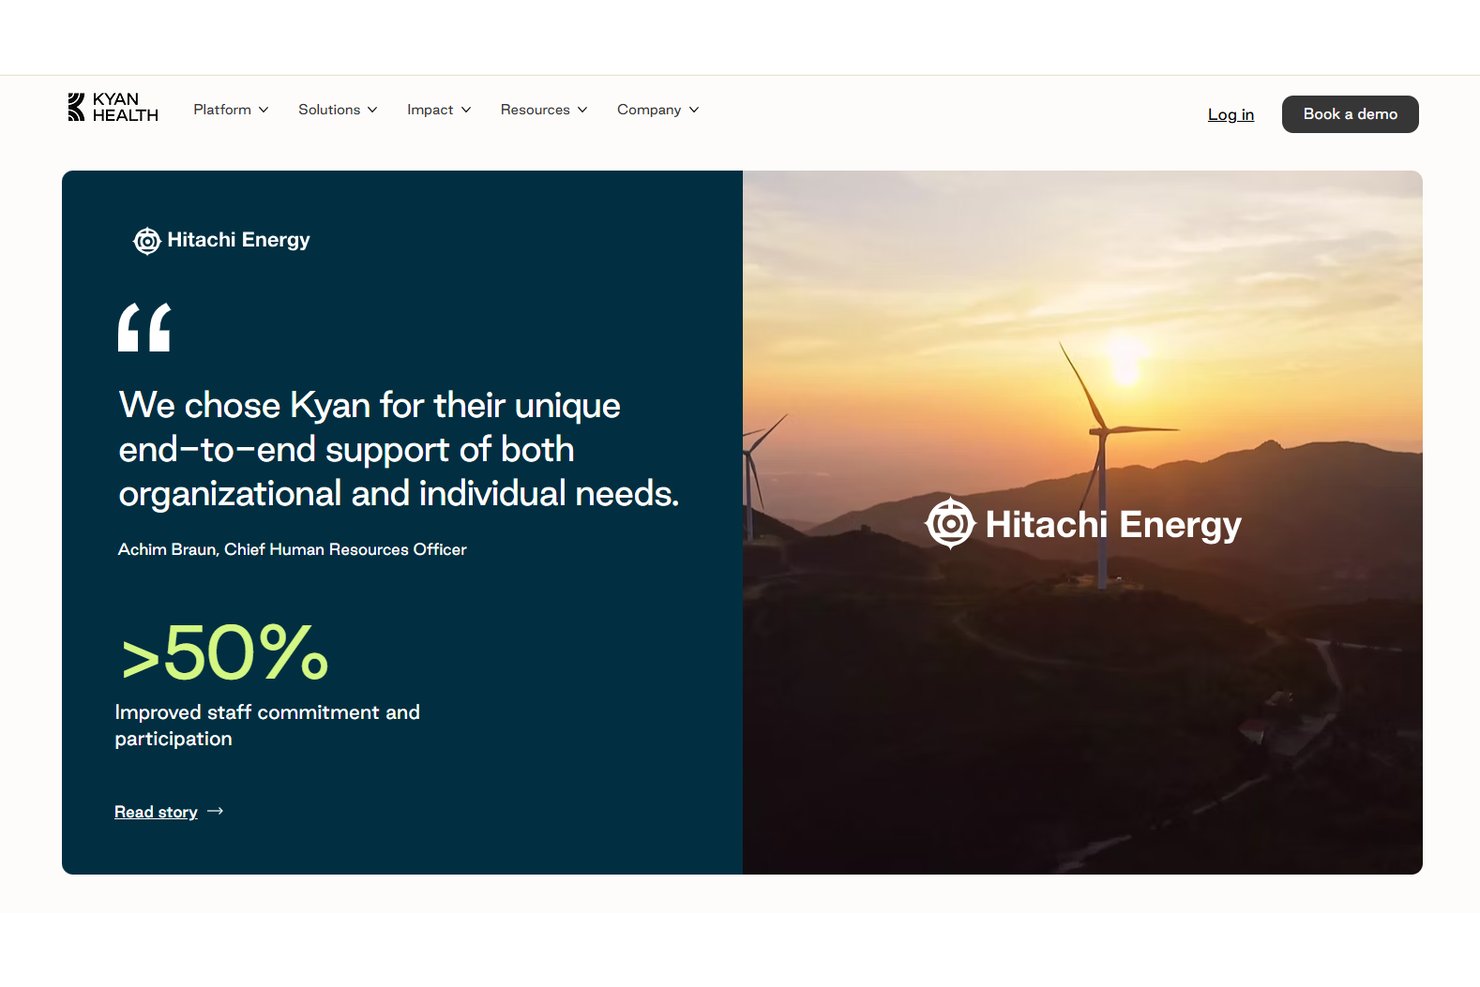1480x987 pixels.
Task: Open the Company menu
Action: tap(649, 110)
